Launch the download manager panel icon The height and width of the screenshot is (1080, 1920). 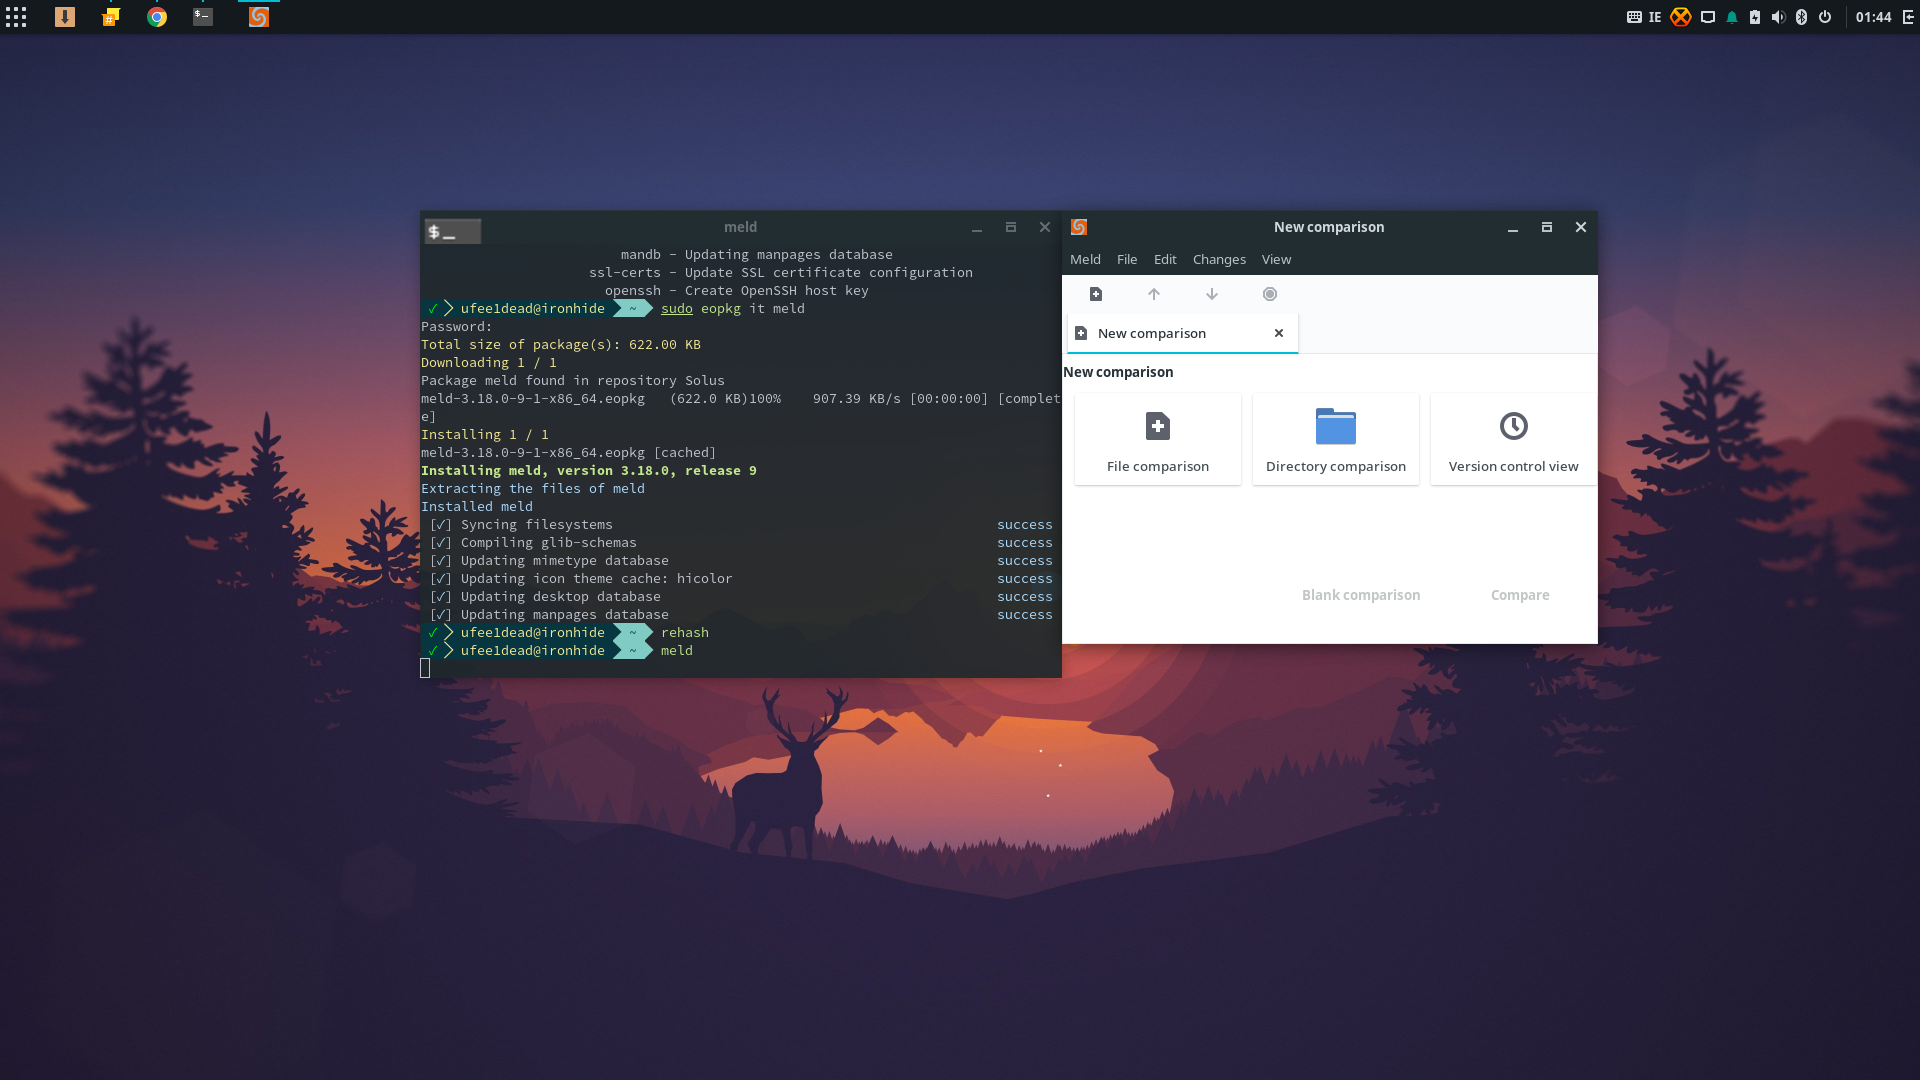(65, 17)
